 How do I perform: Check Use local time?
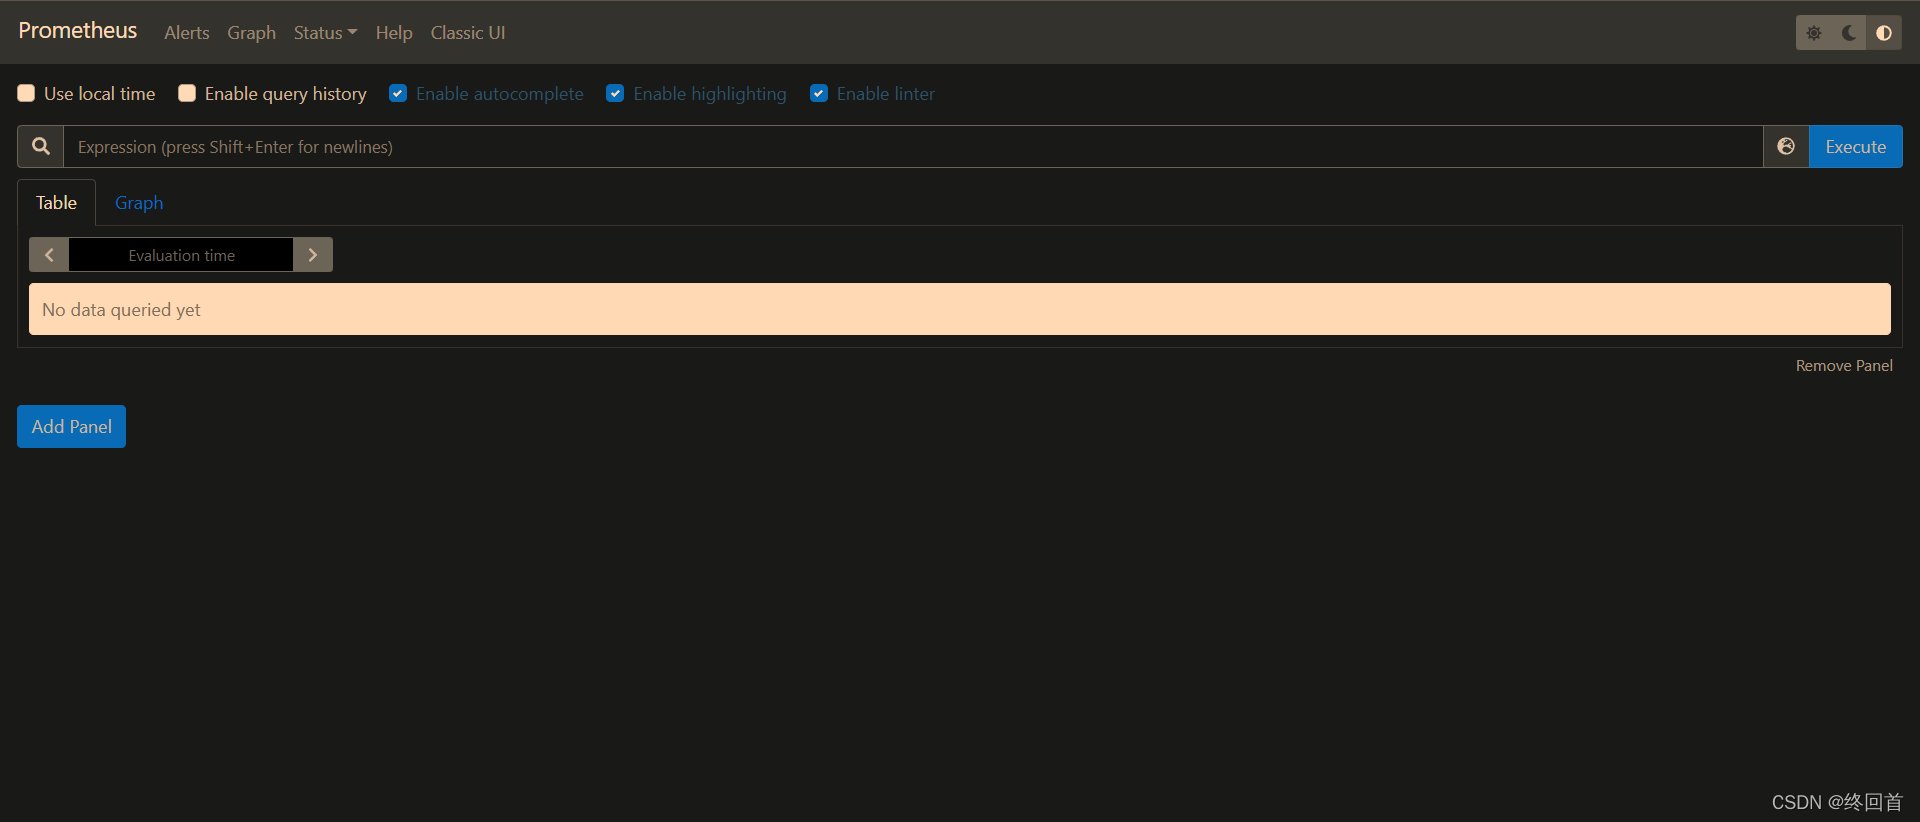pos(26,93)
